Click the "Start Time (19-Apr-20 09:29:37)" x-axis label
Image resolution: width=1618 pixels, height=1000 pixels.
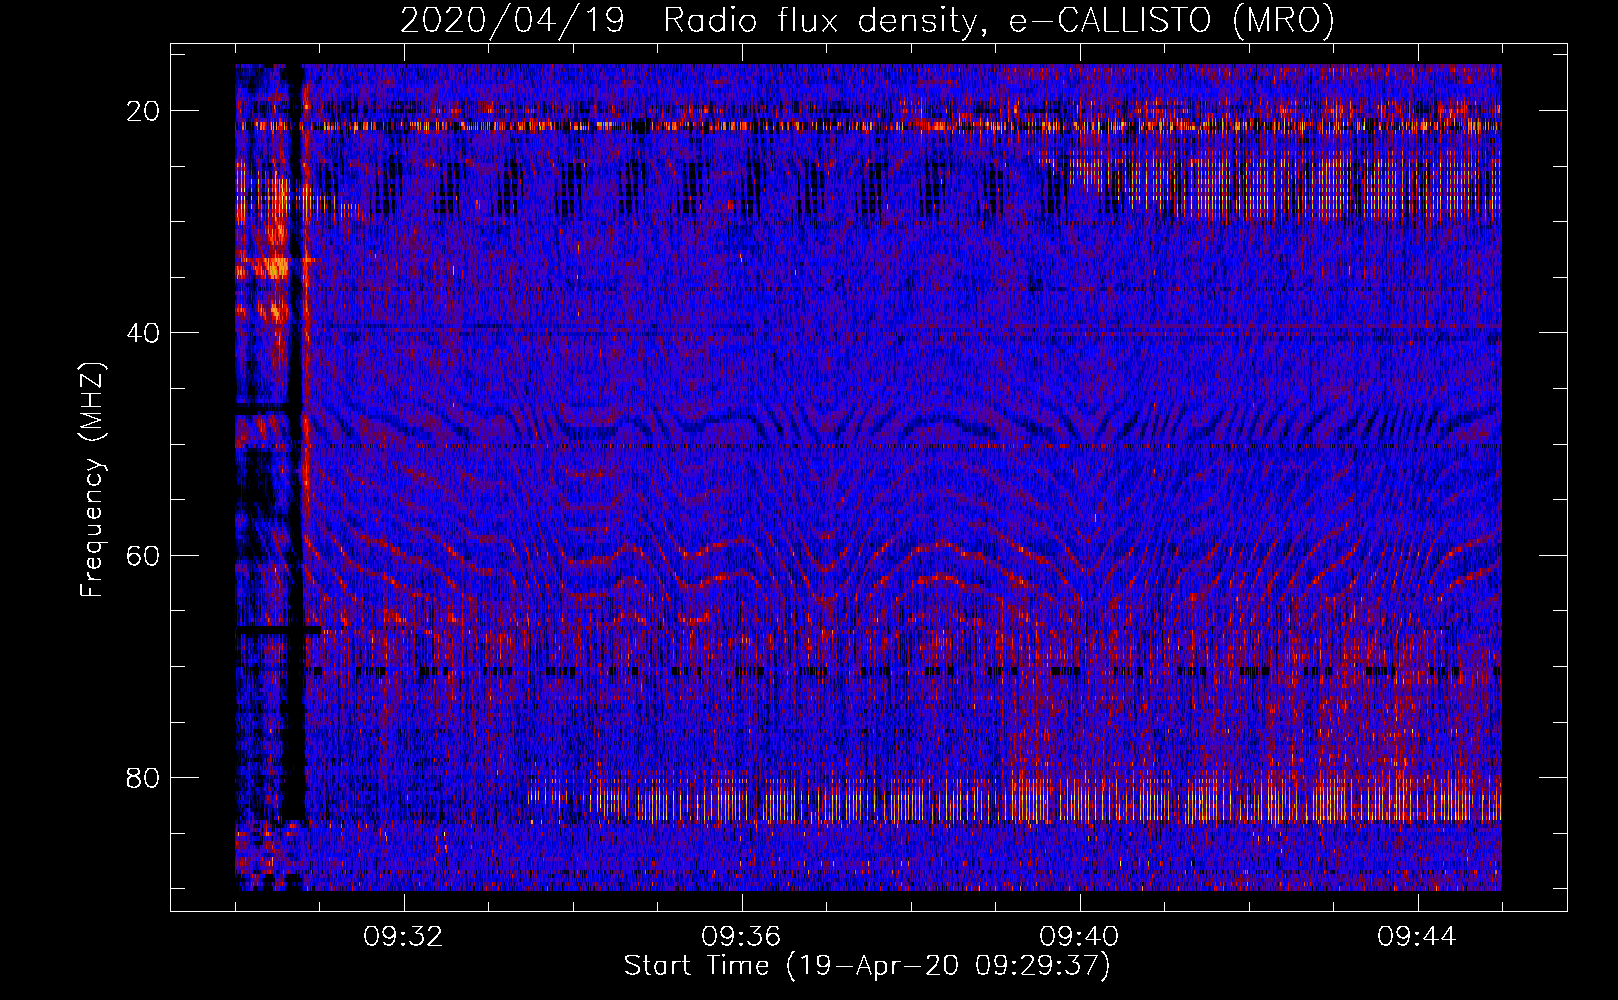coord(867,966)
